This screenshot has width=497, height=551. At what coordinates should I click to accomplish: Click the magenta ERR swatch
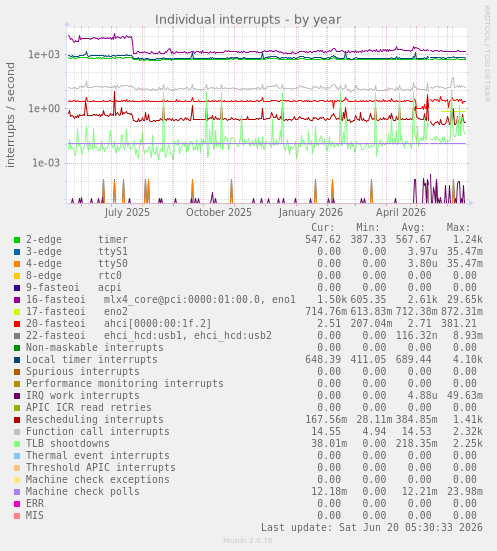(x=17, y=504)
